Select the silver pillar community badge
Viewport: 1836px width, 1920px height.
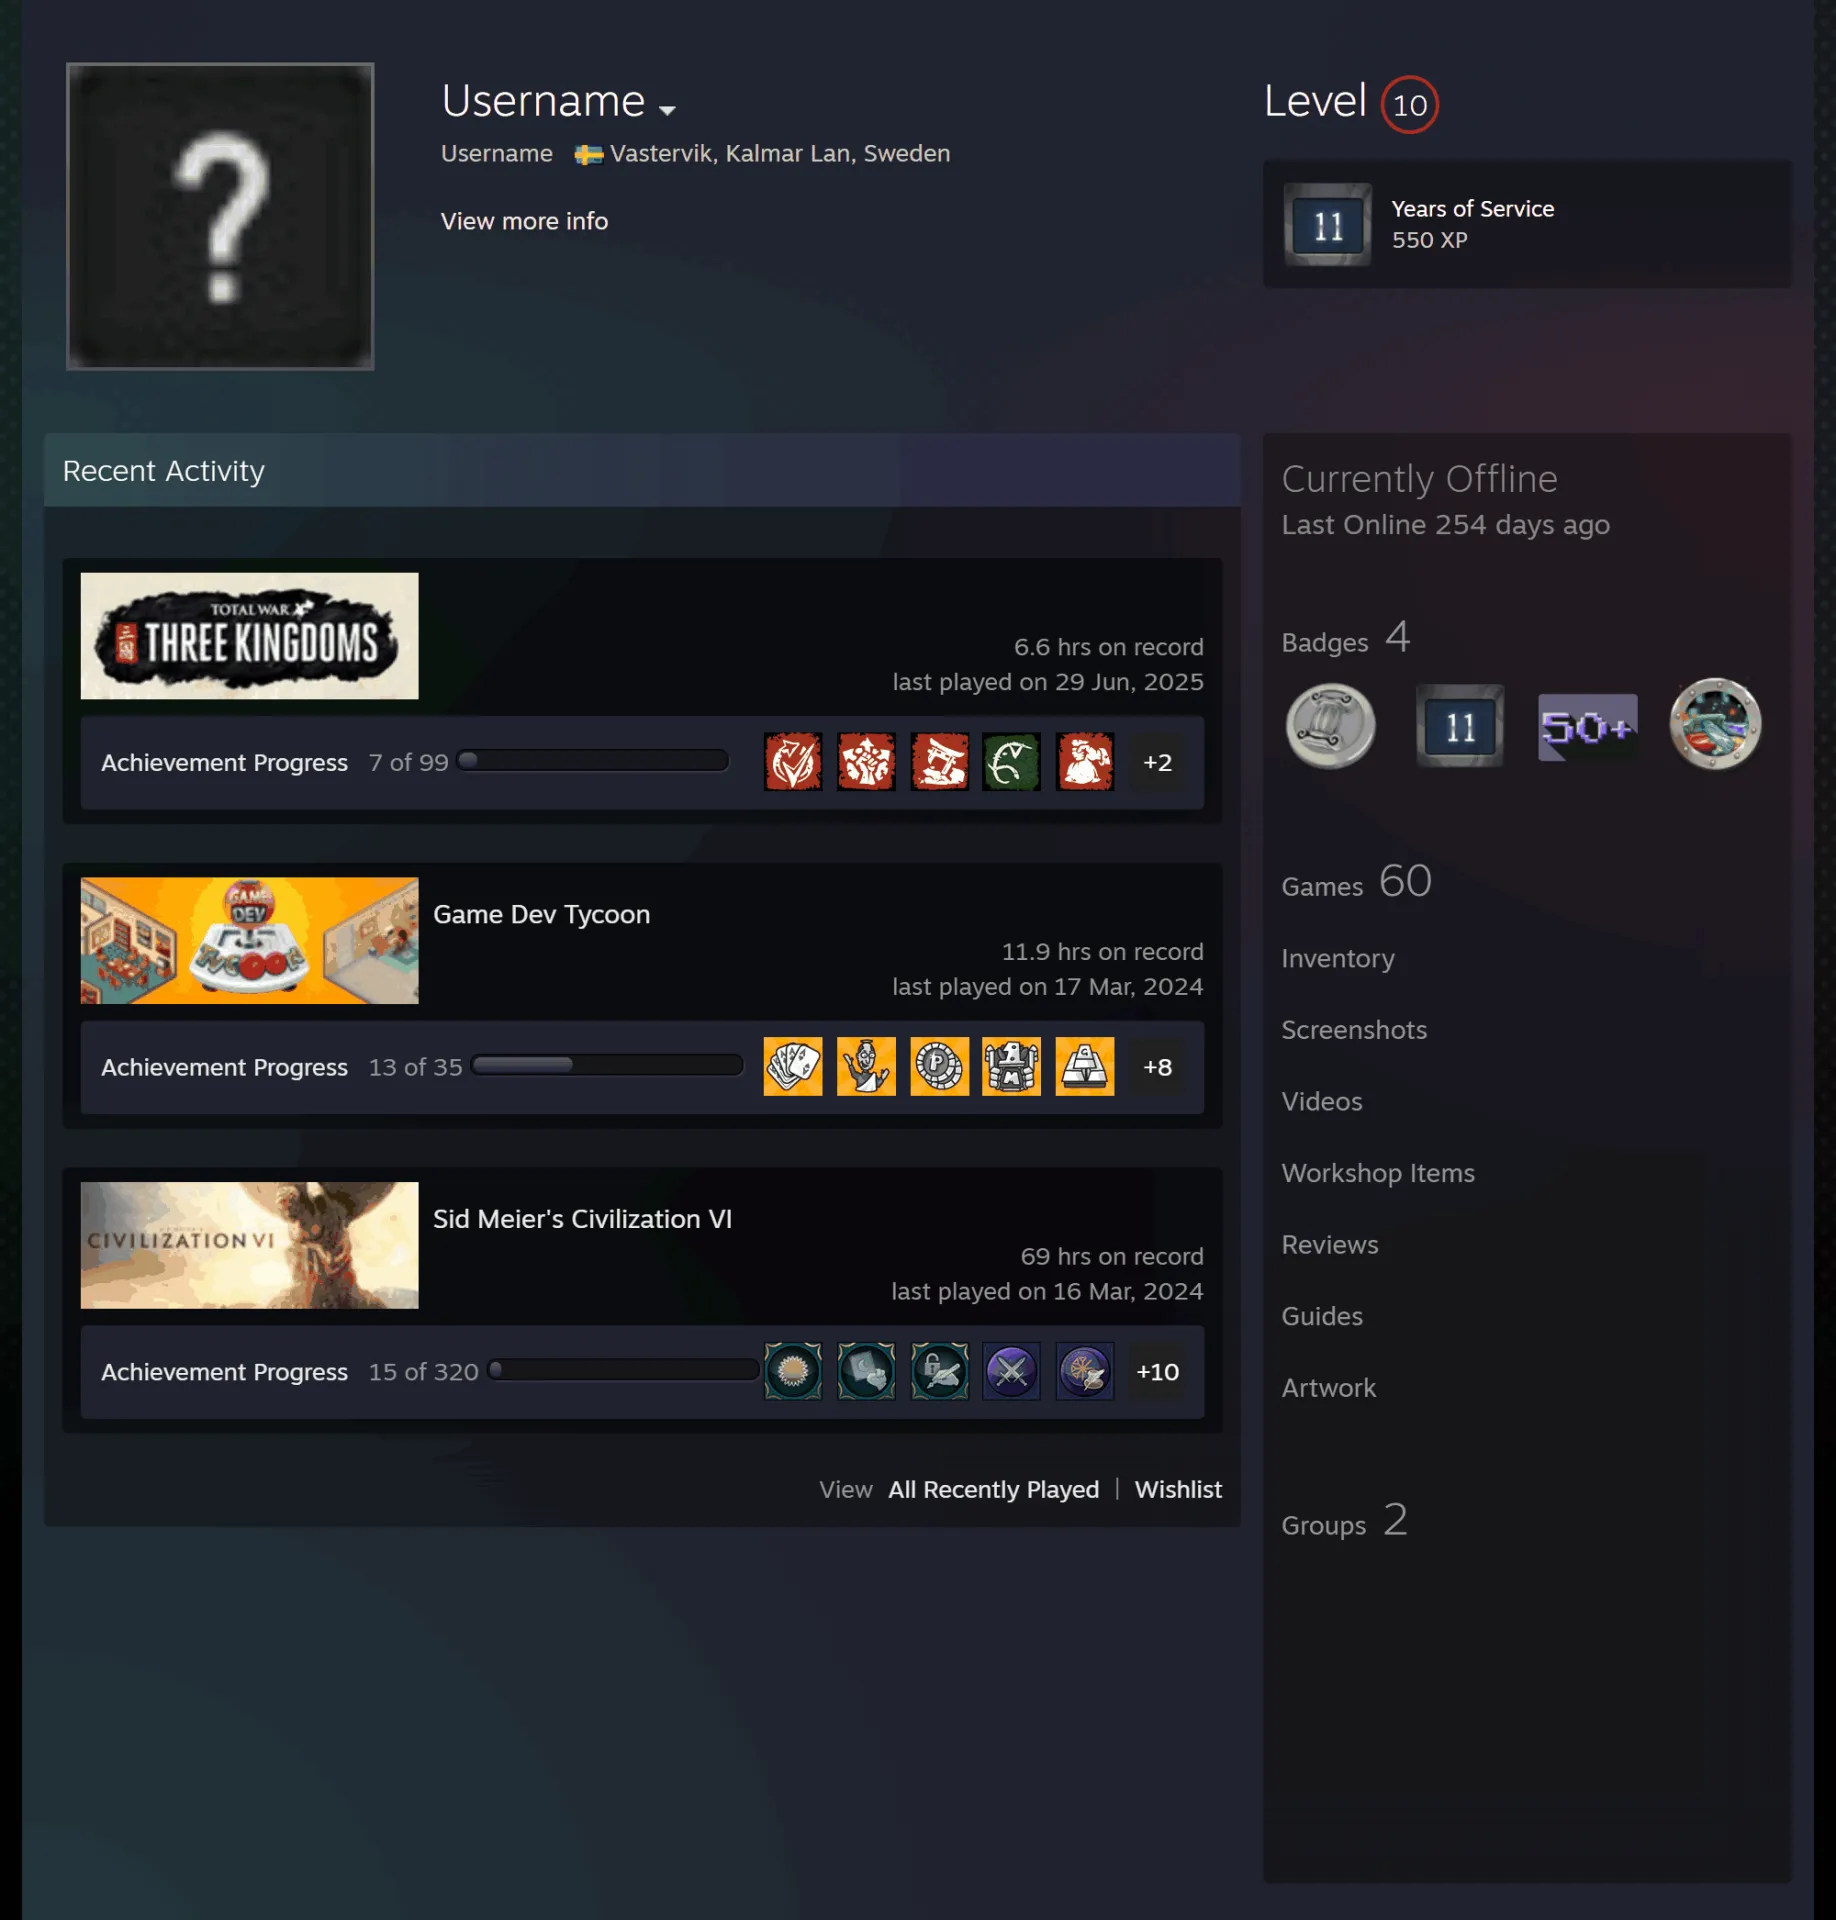coord(1330,726)
